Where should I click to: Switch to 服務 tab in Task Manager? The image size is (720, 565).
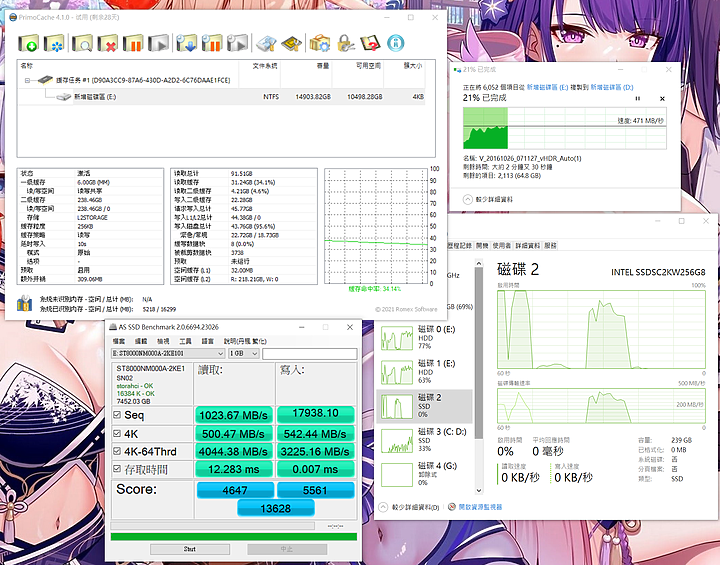(550, 246)
